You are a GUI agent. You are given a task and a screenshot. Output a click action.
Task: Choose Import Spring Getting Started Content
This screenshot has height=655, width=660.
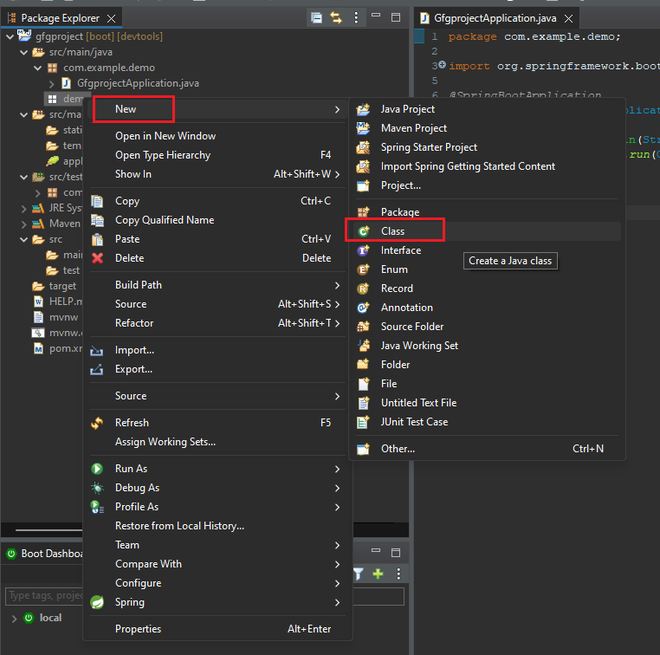(x=468, y=167)
